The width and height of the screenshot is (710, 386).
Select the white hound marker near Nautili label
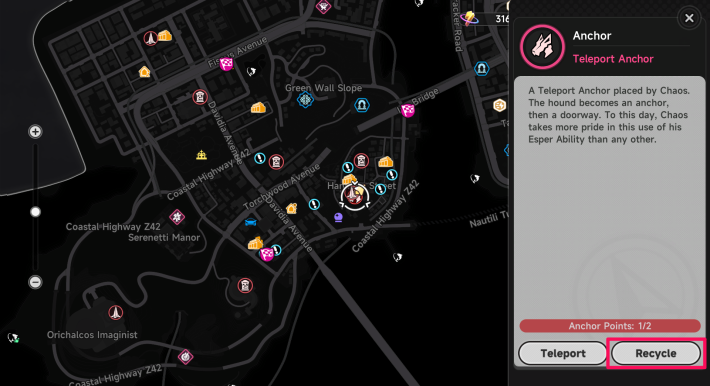point(475,179)
